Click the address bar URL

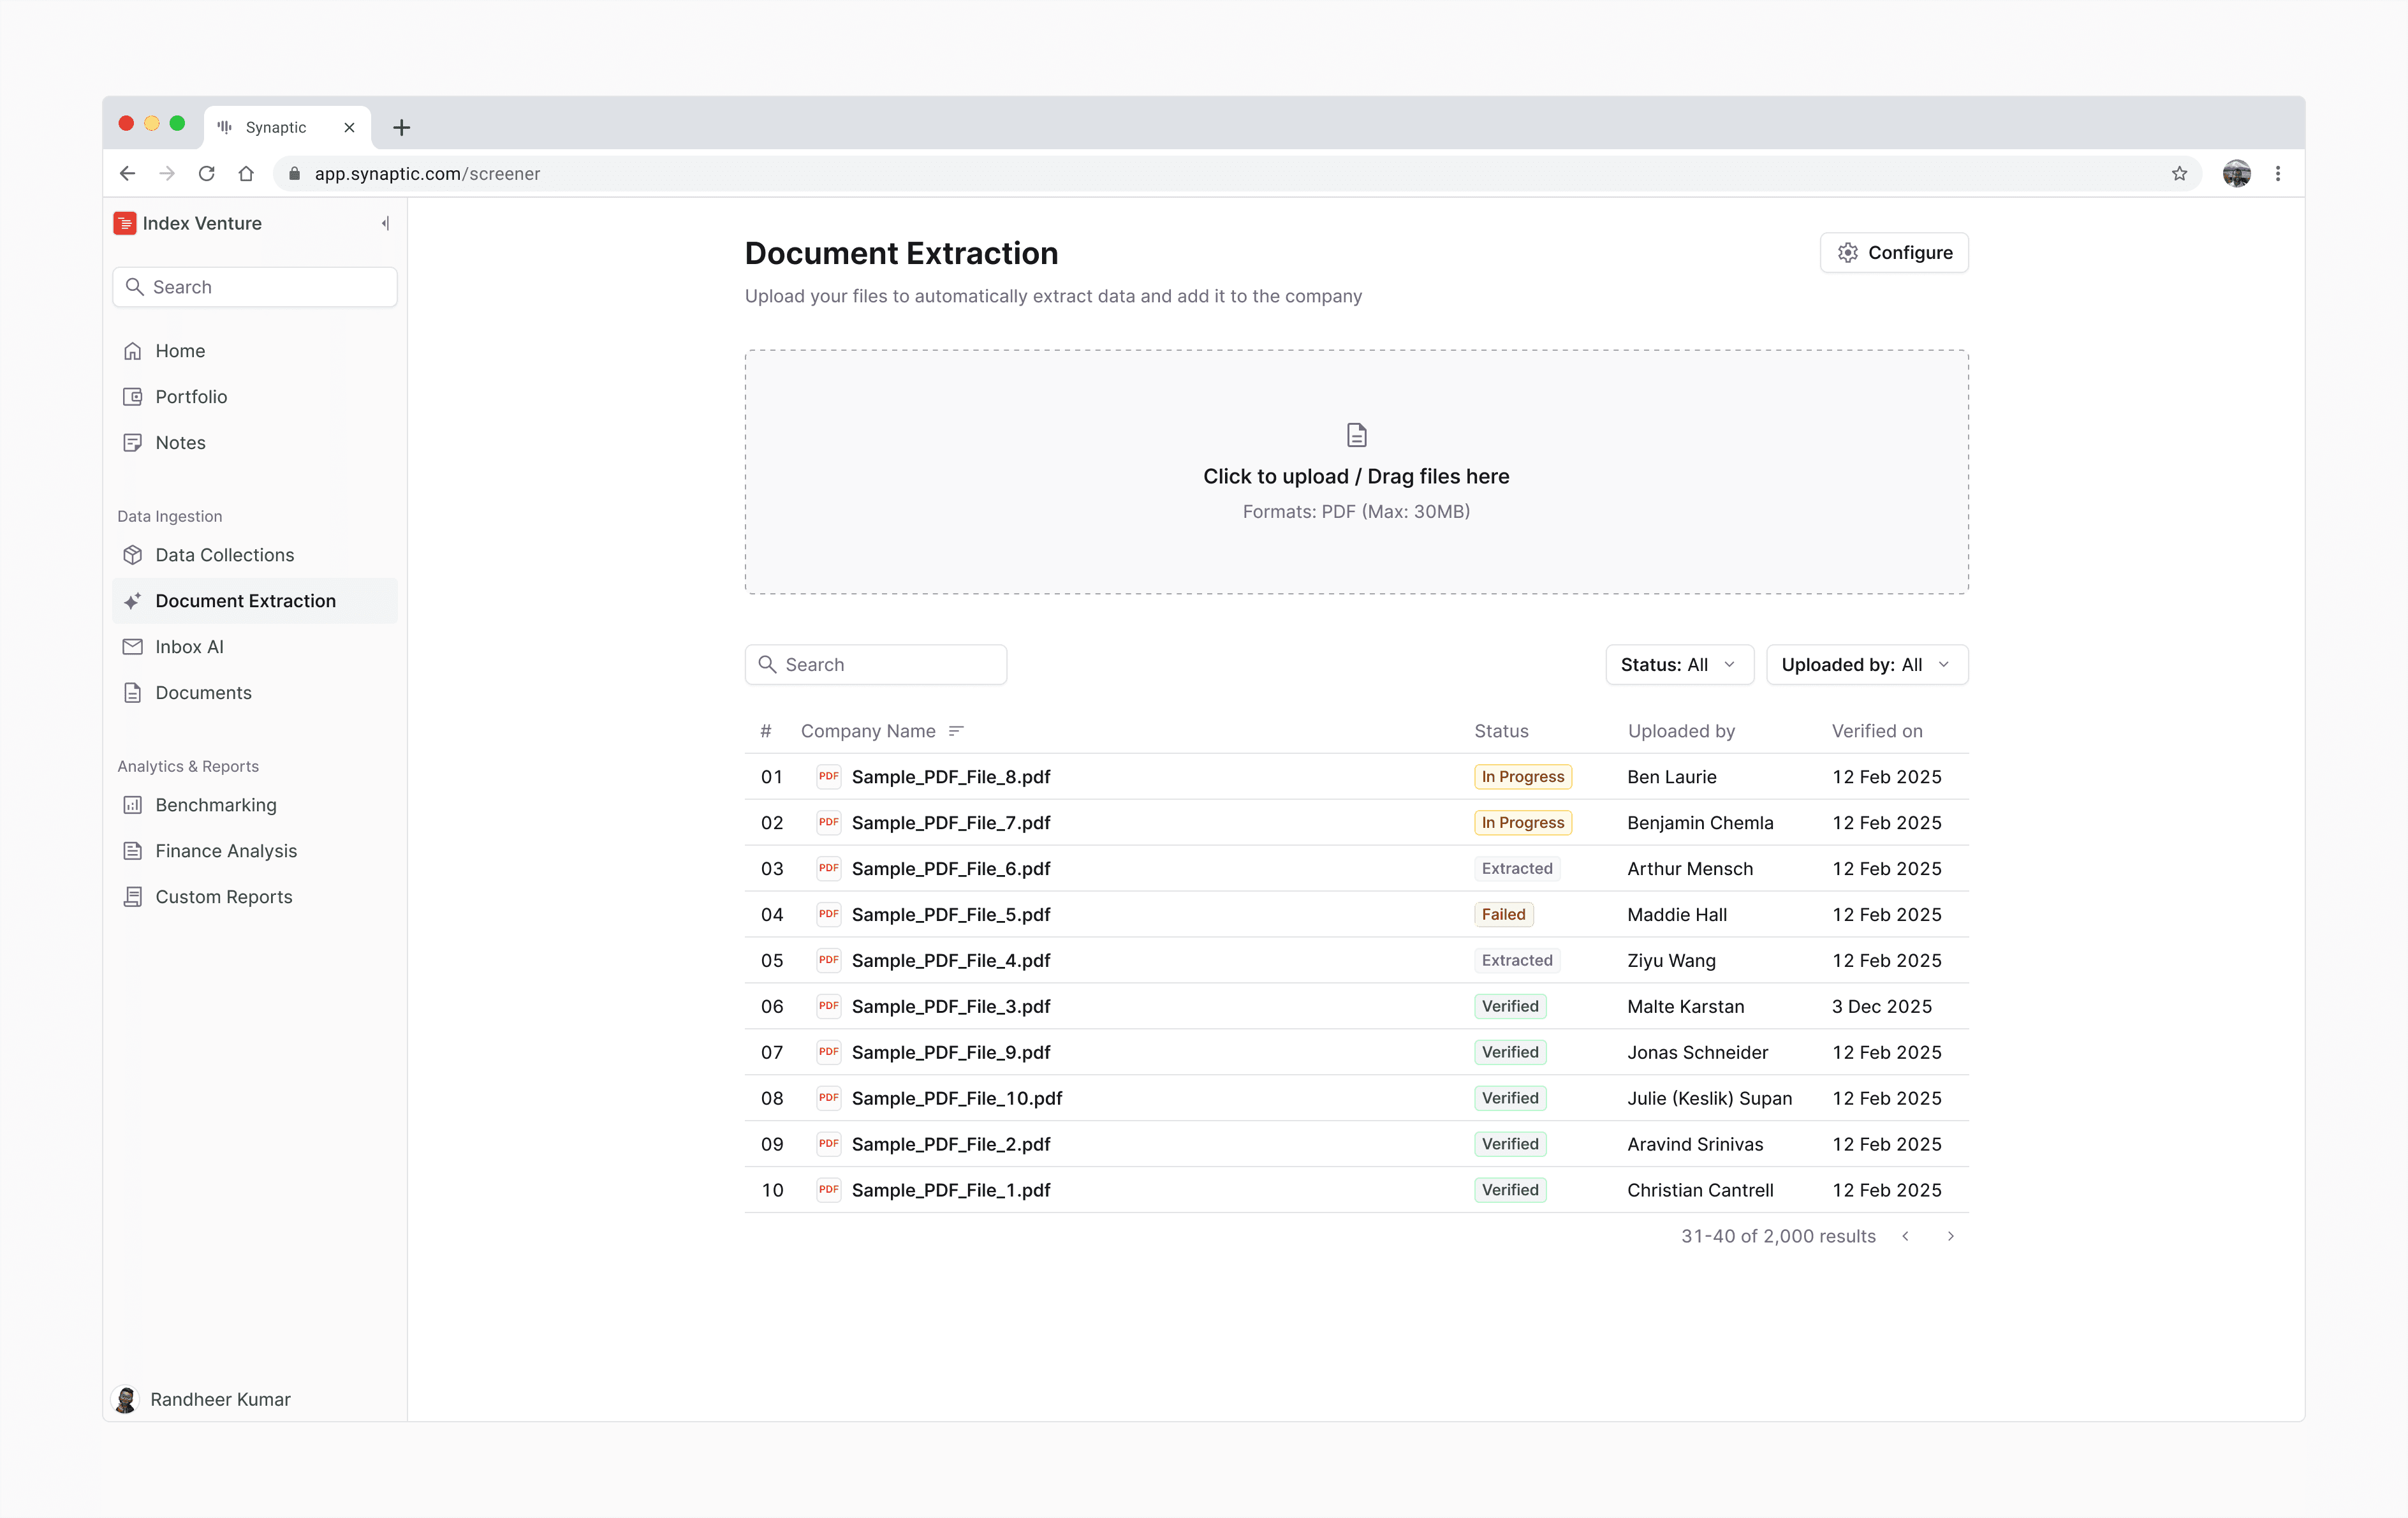click(x=427, y=174)
